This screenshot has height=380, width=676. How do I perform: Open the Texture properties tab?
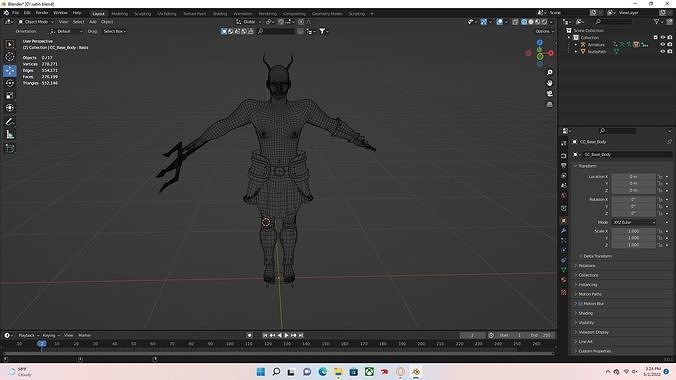[563, 292]
